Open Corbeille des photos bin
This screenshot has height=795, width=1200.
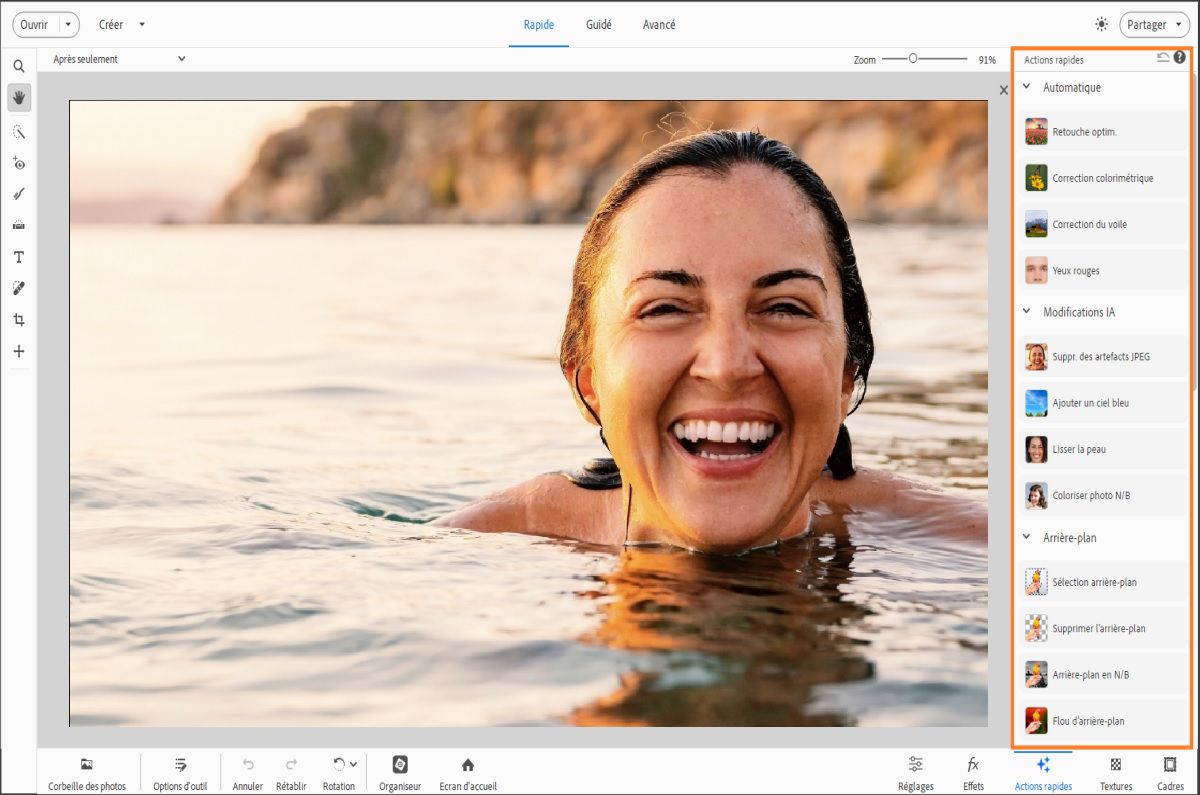(87, 773)
